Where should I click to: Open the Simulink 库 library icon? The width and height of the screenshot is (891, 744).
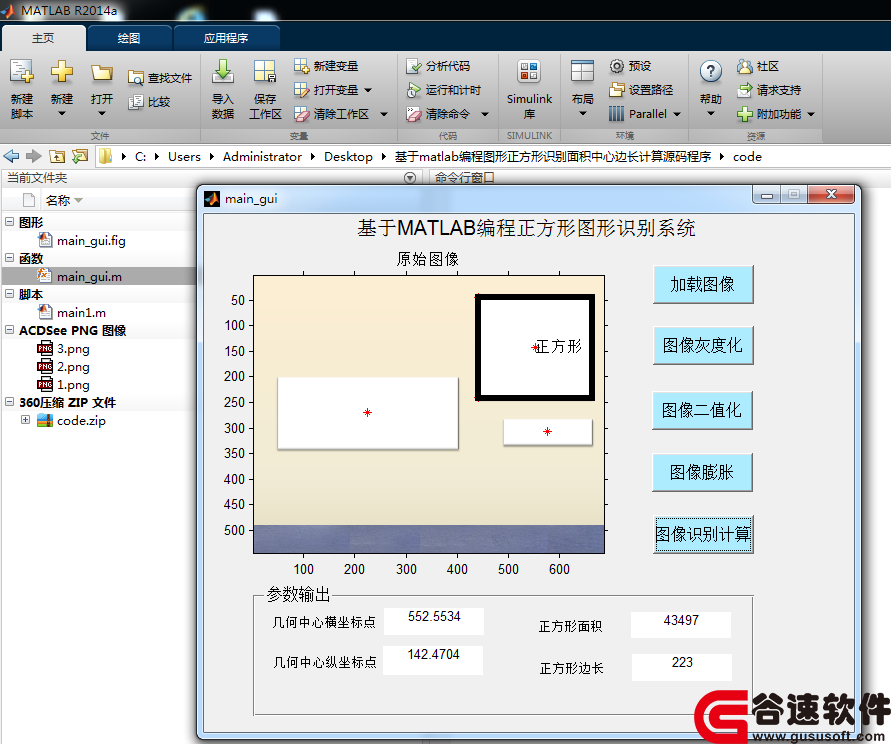529,72
